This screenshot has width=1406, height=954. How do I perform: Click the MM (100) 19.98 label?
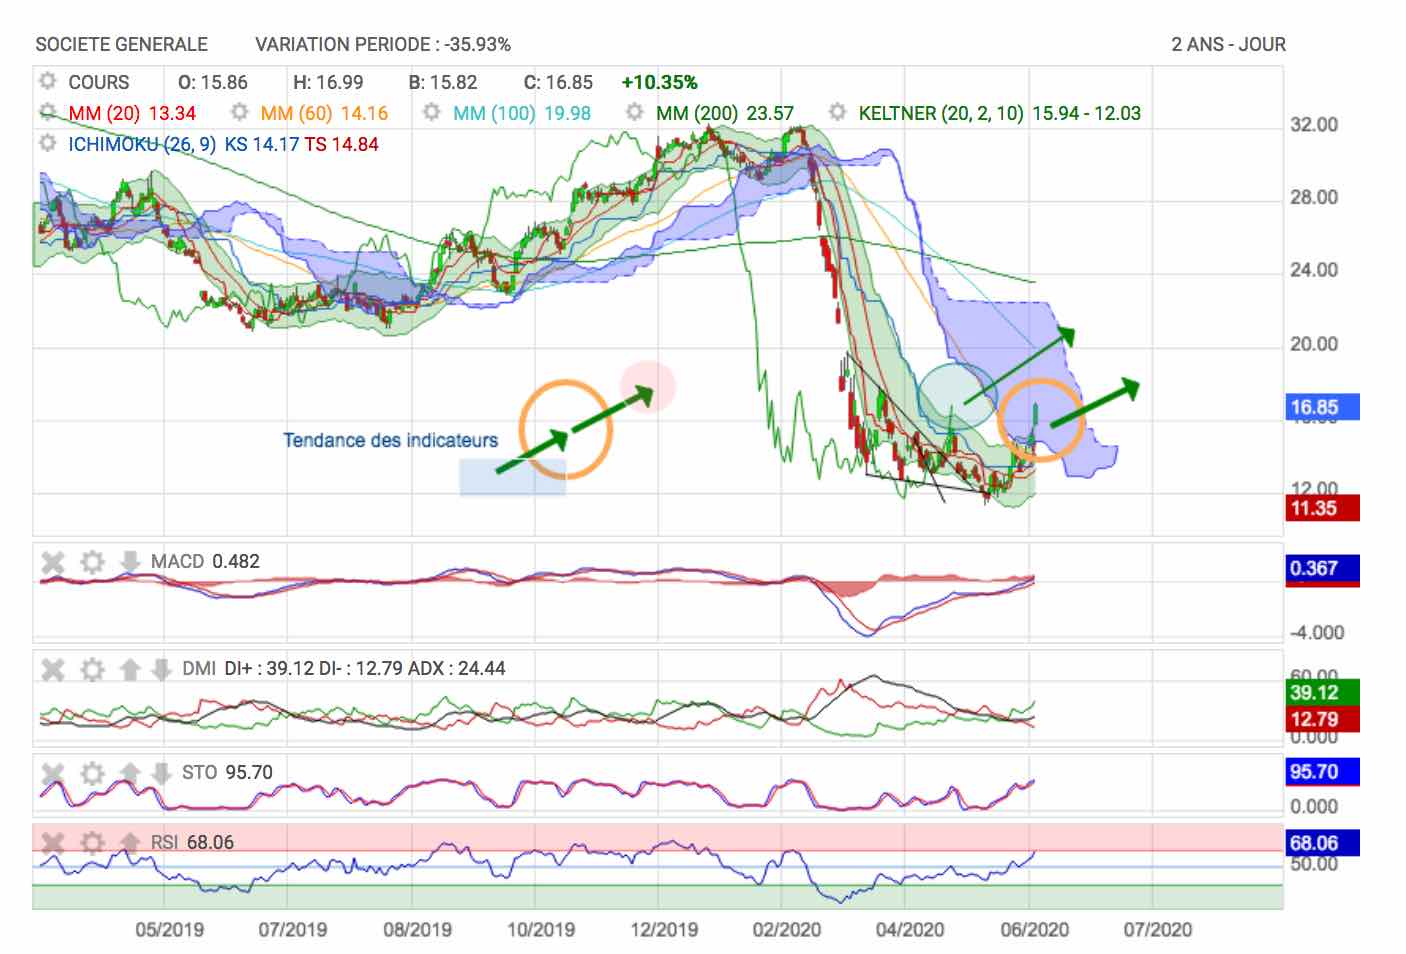pyautogui.click(x=522, y=113)
